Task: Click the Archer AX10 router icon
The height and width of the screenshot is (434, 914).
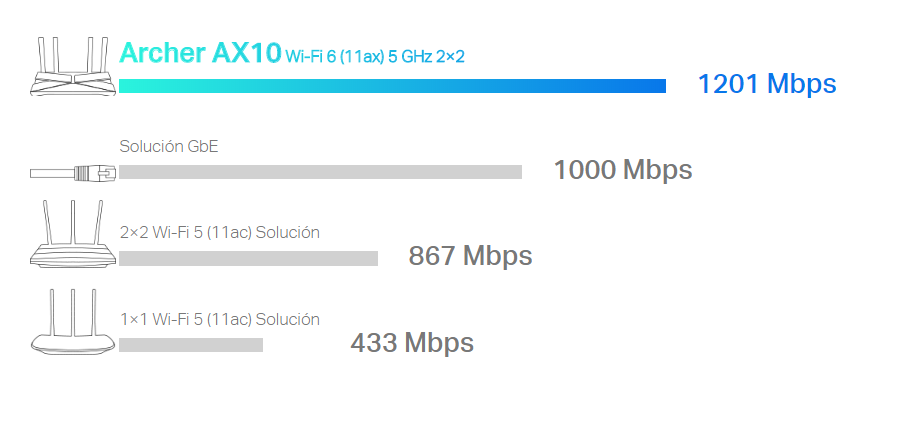Action: pyautogui.click(x=73, y=66)
